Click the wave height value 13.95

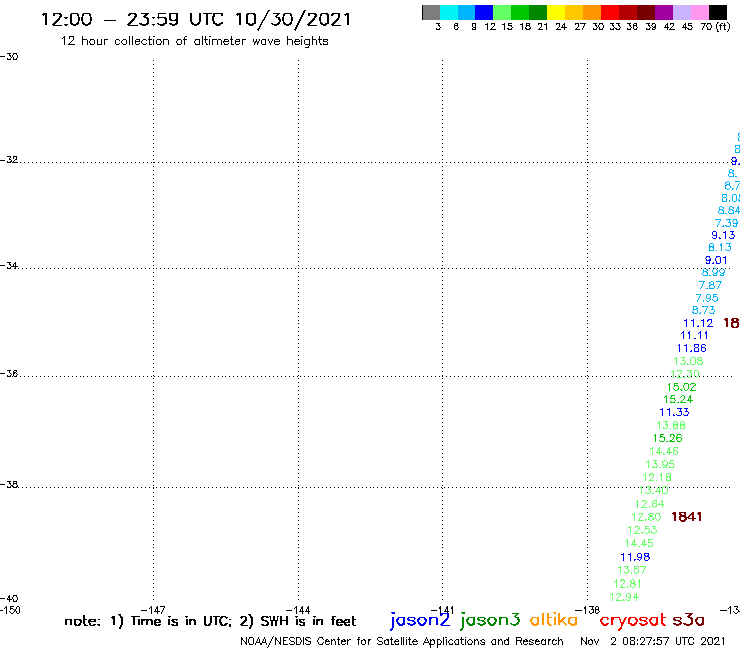tap(660, 464)
